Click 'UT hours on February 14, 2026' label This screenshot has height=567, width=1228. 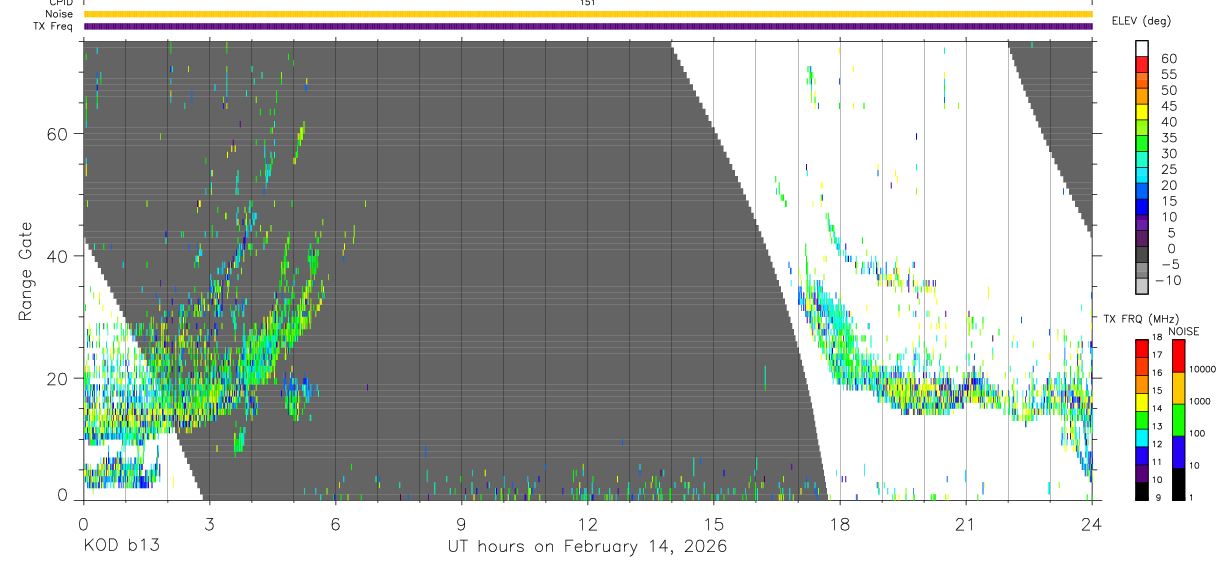coord(587,546)
